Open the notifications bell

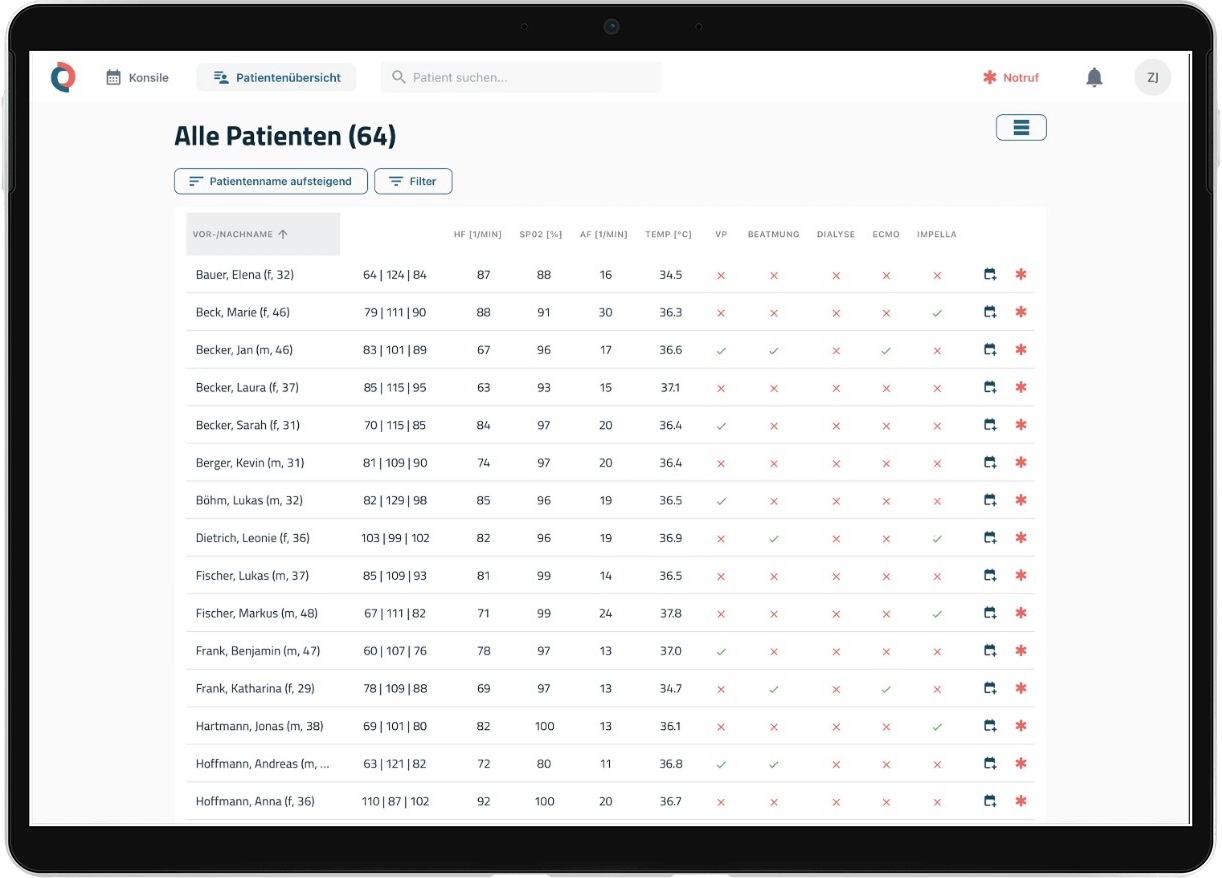tap(1094, 77)
